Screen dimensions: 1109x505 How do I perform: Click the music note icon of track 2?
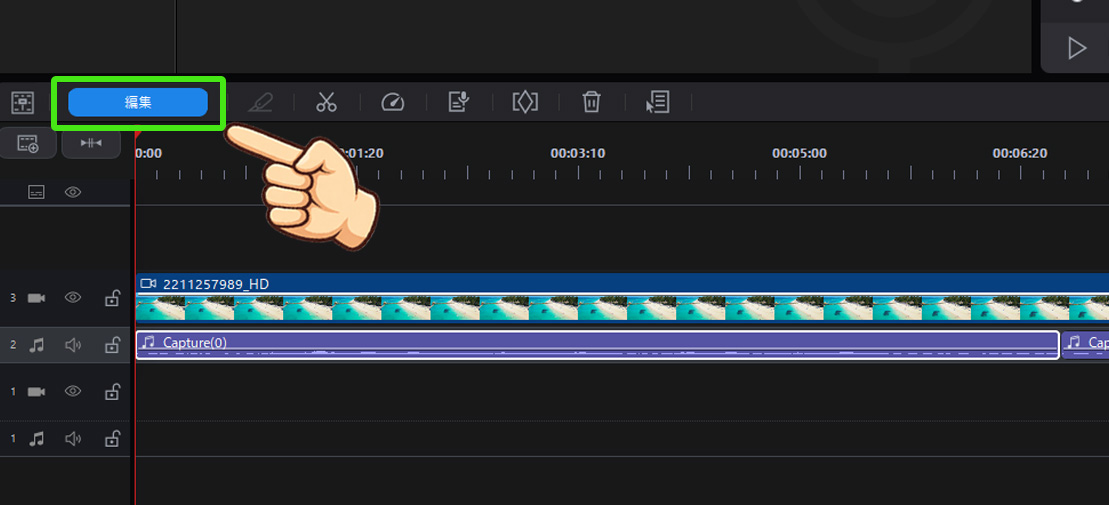pos(37,345)
